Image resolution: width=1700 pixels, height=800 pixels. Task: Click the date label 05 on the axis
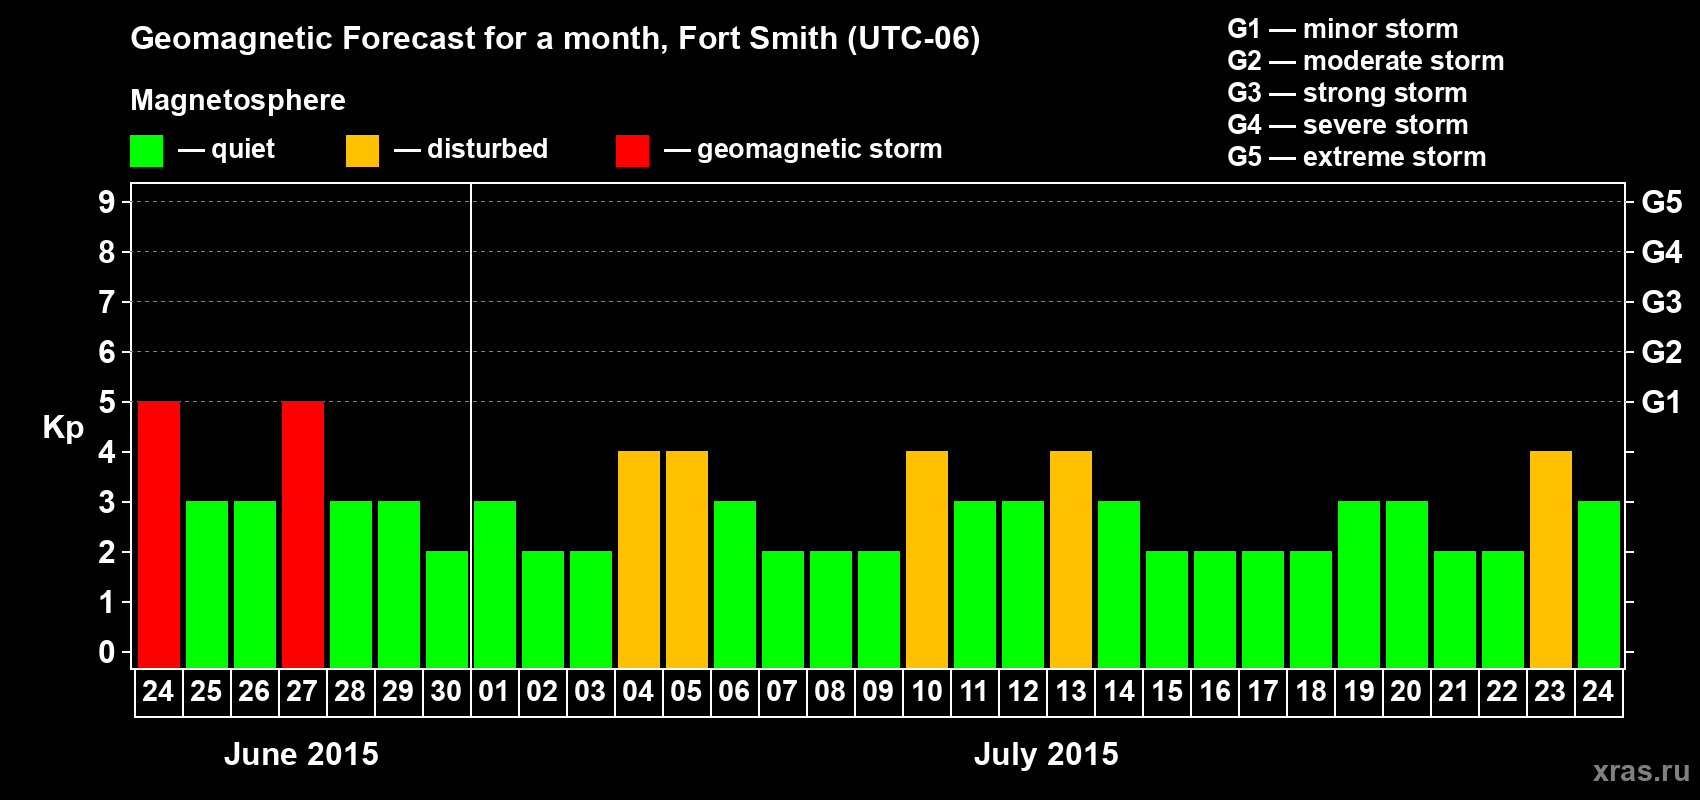[x=686, y=692]
